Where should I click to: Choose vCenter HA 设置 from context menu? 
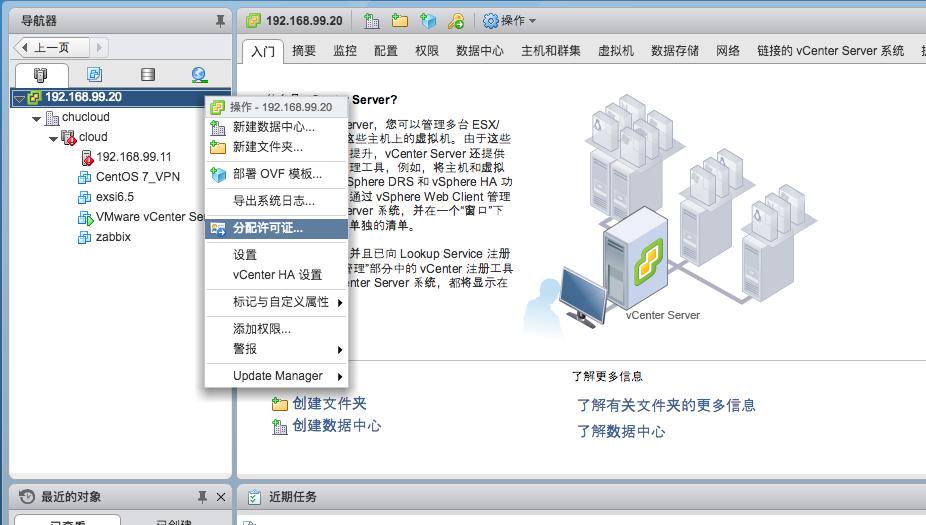(276, 275)
